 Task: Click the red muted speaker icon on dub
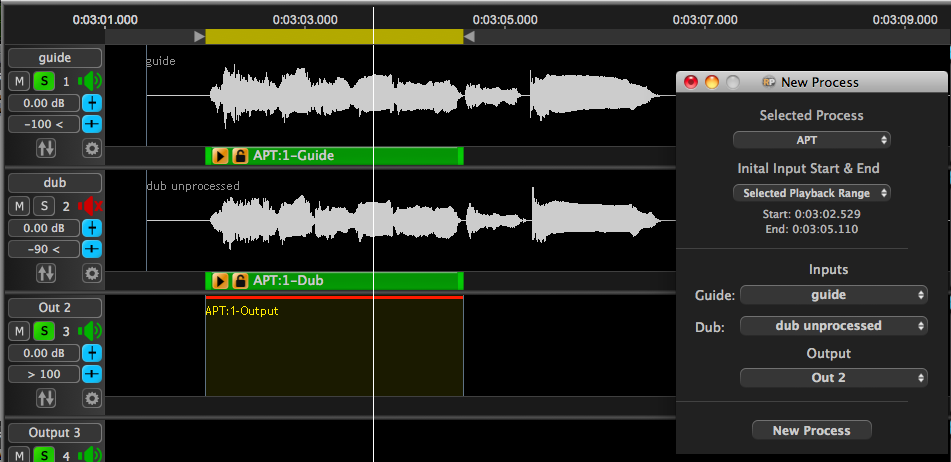90,206
